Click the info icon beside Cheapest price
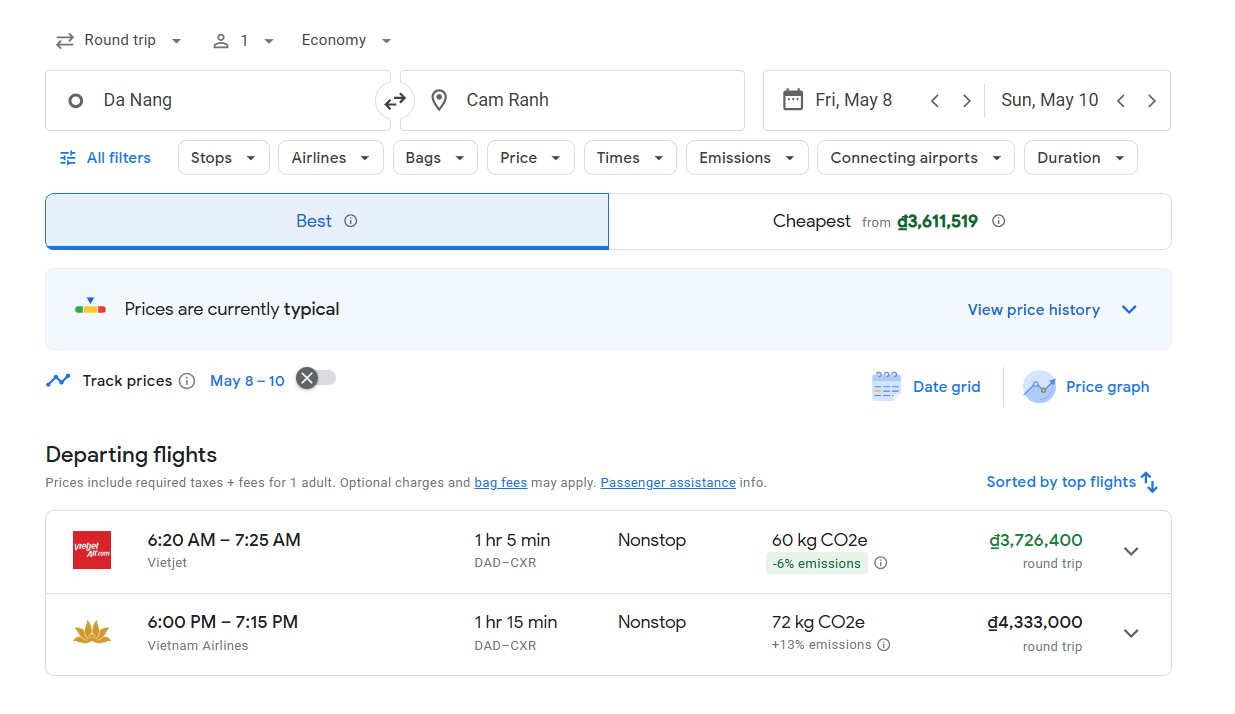The width and height of the screenshot is (1235, 714). (998, 221)
